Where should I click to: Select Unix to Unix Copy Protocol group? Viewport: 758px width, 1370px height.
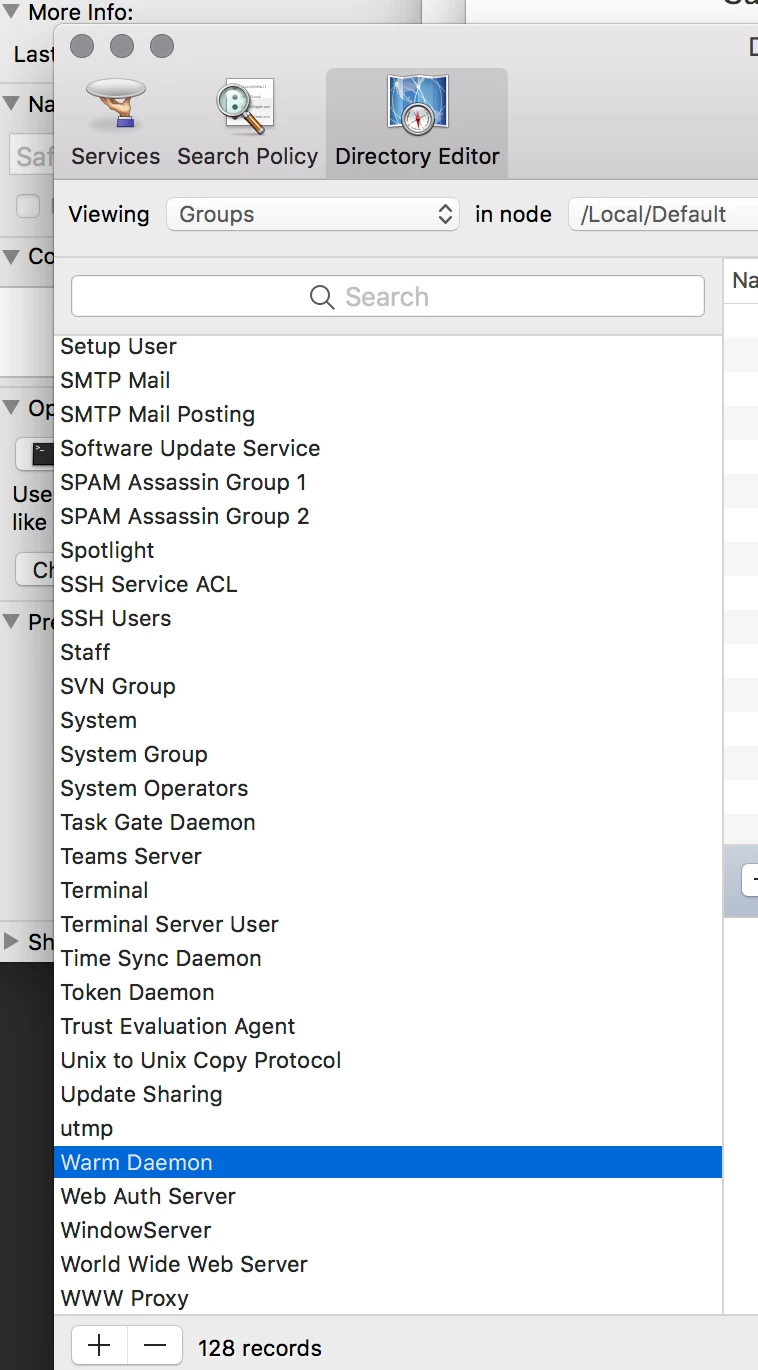(x=388, y=1060)
